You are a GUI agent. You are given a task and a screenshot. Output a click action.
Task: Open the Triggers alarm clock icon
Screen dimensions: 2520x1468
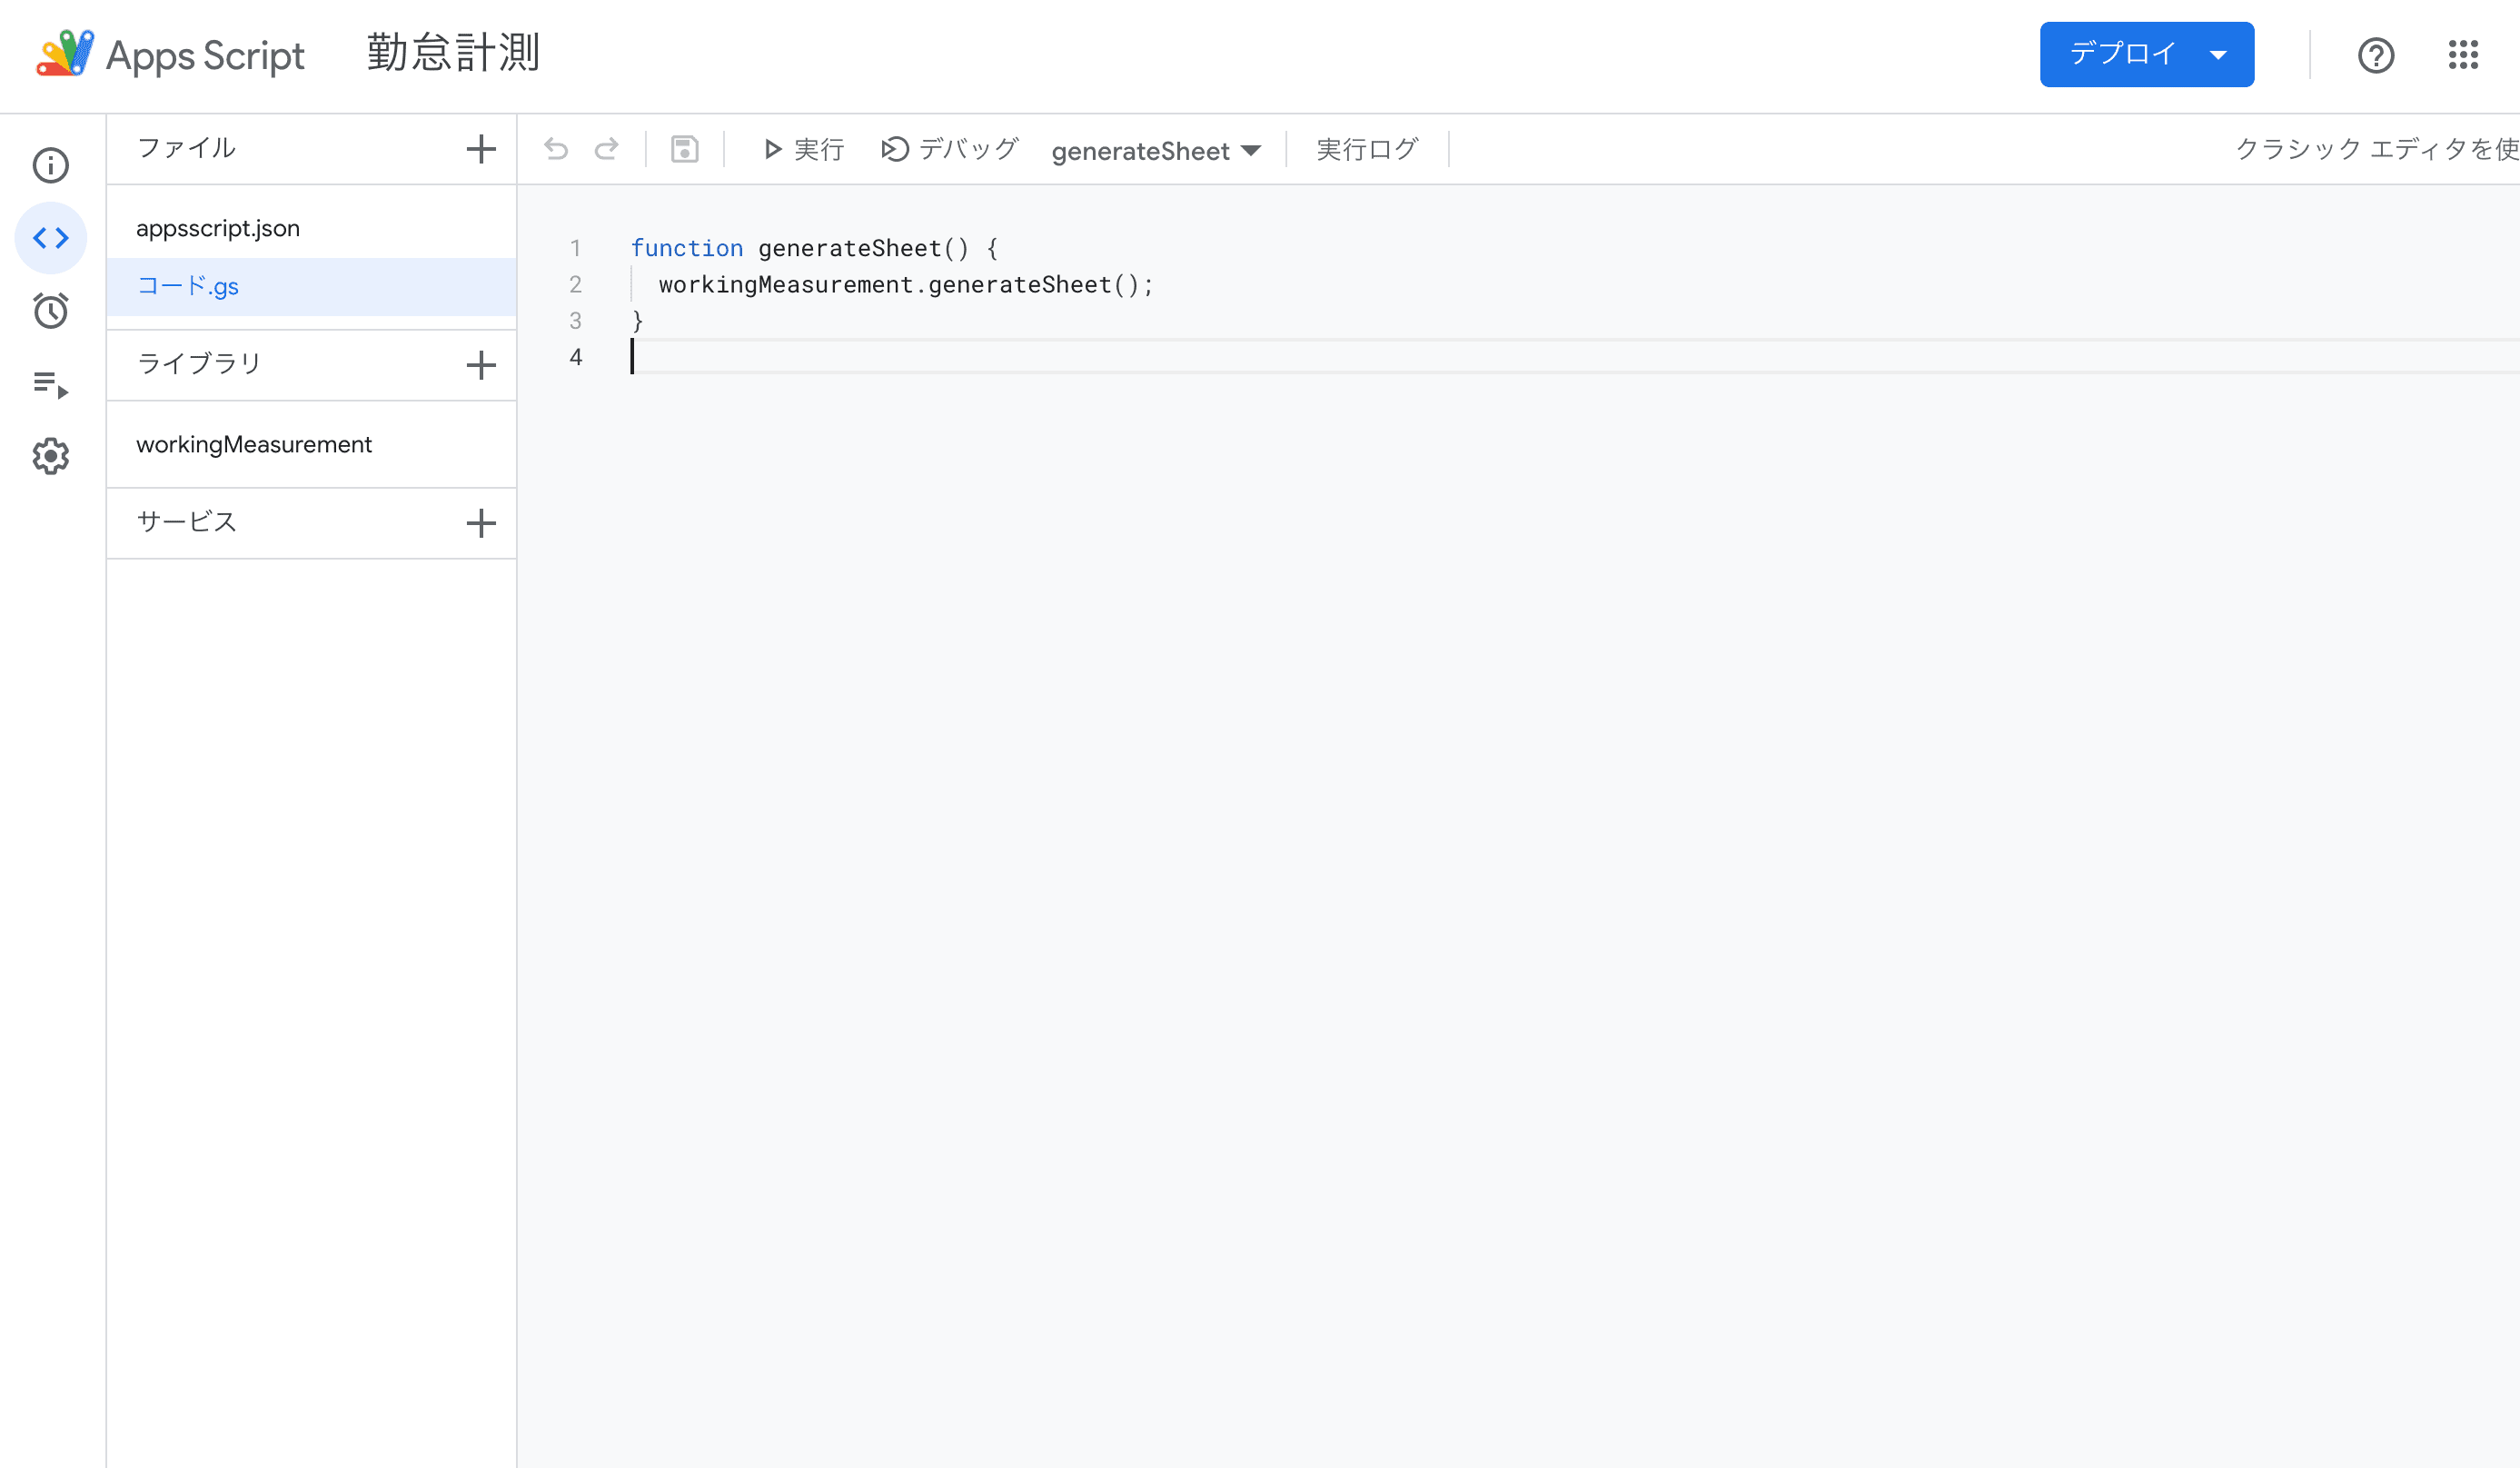pos(51,311)
